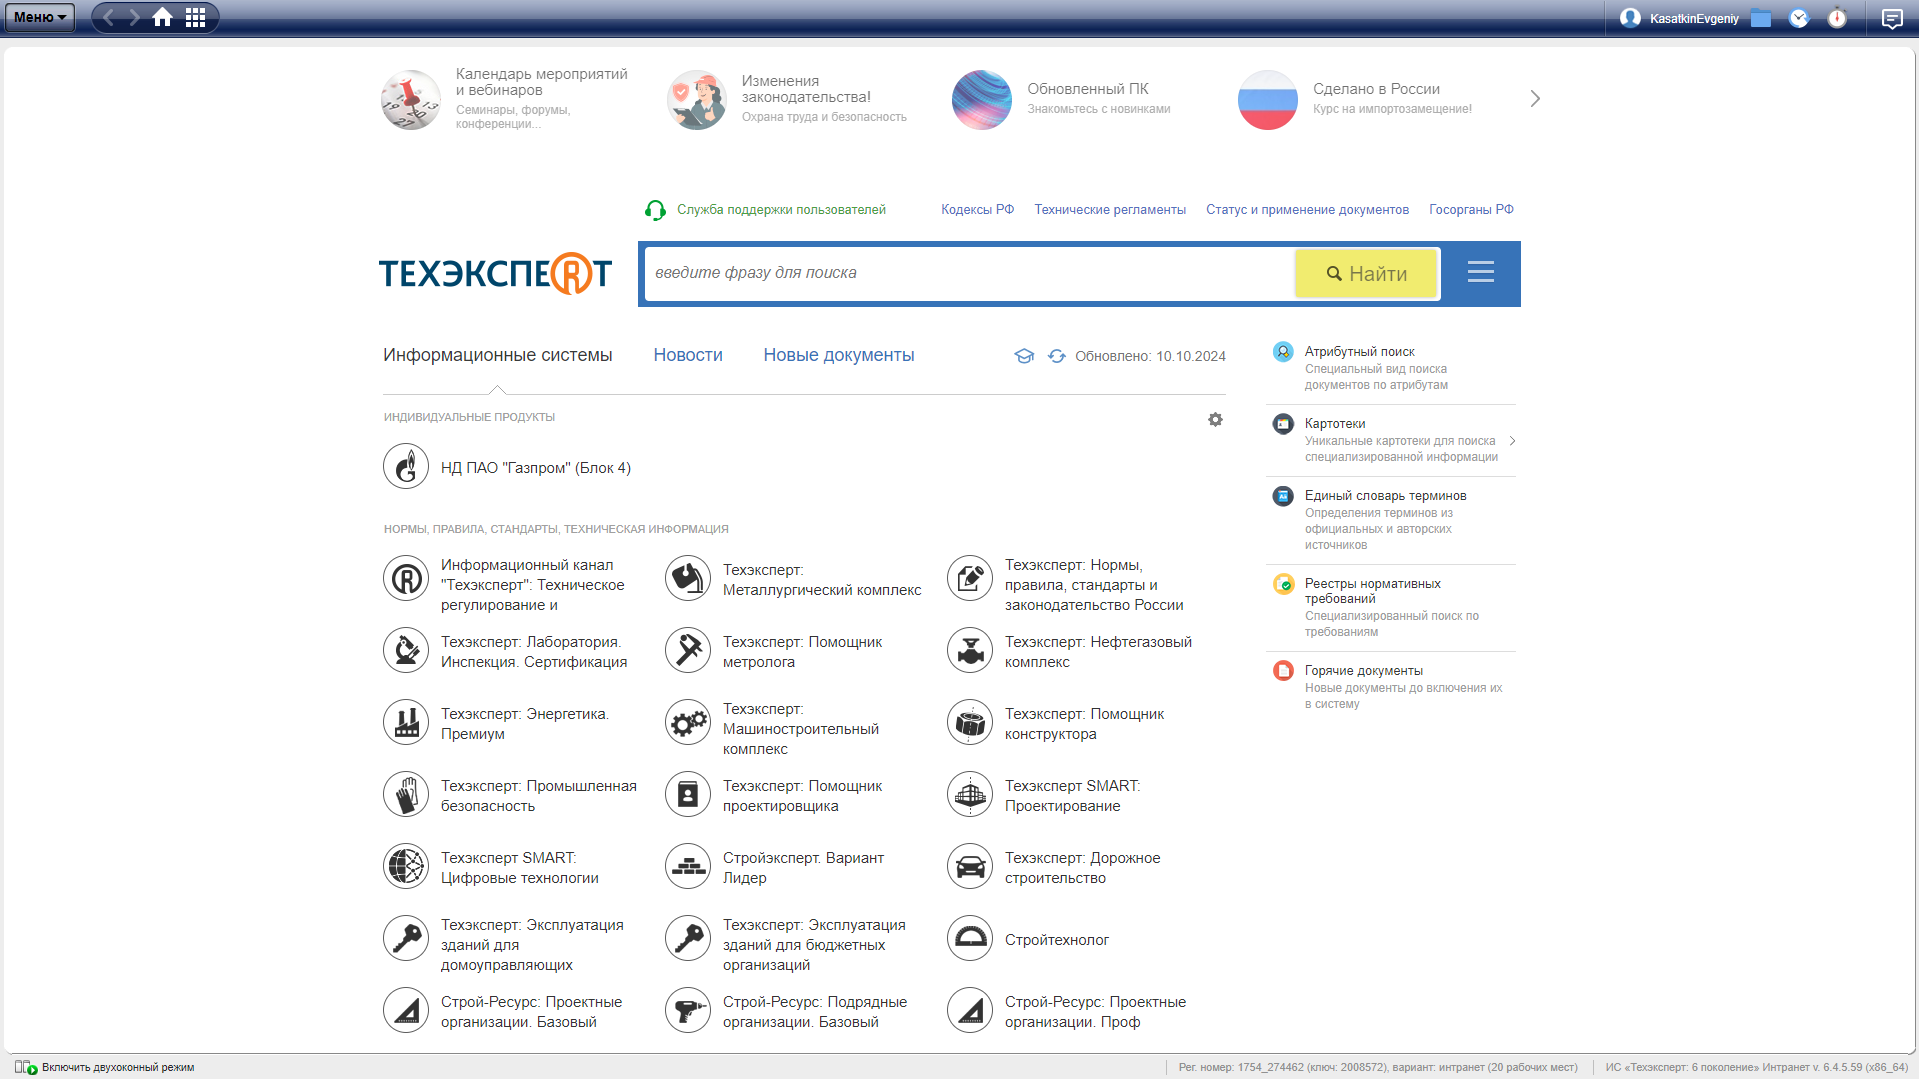Viewport: 1919px width, 1079px height.
Task: Open Строй-Ресурс: Подрядные организации. Базовый
Action: [788, 1012]
